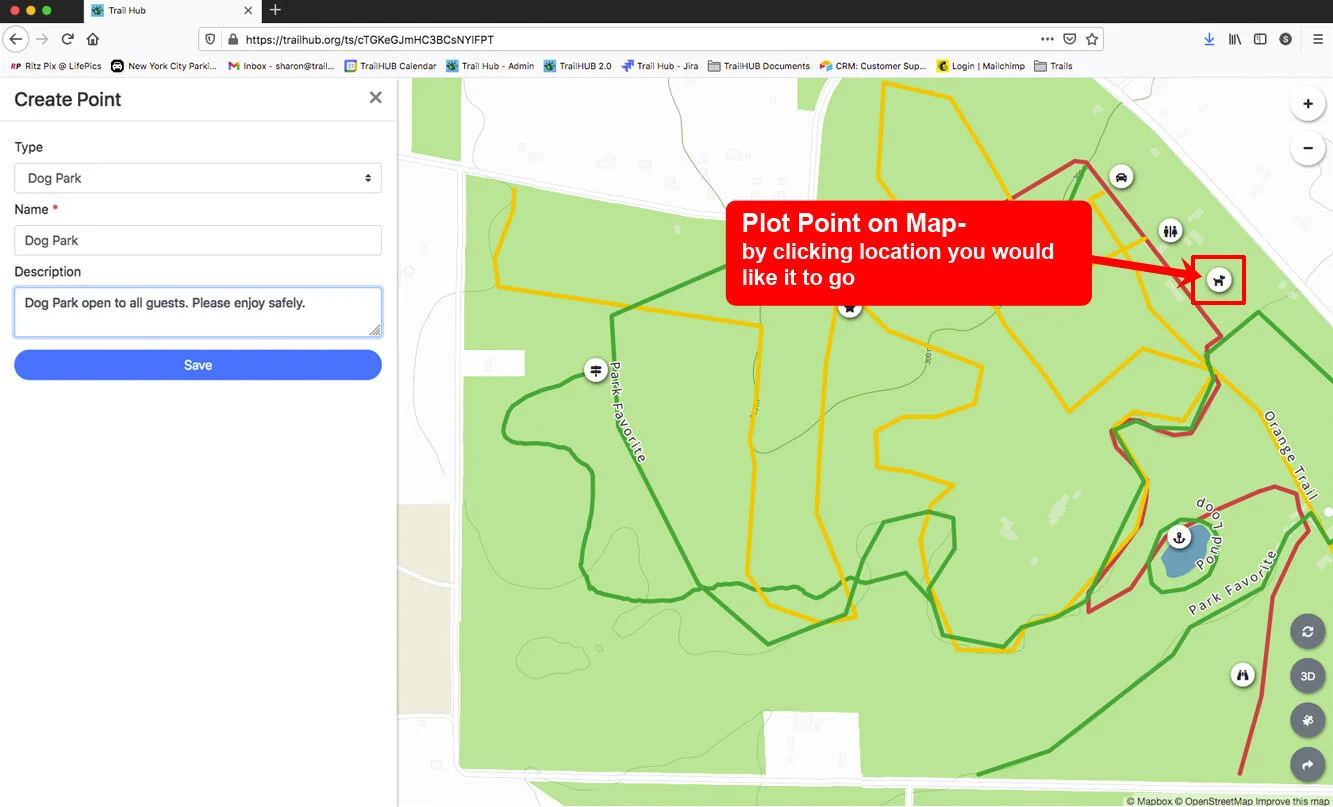Open the browser downloads panel

tap(1209, 39)
